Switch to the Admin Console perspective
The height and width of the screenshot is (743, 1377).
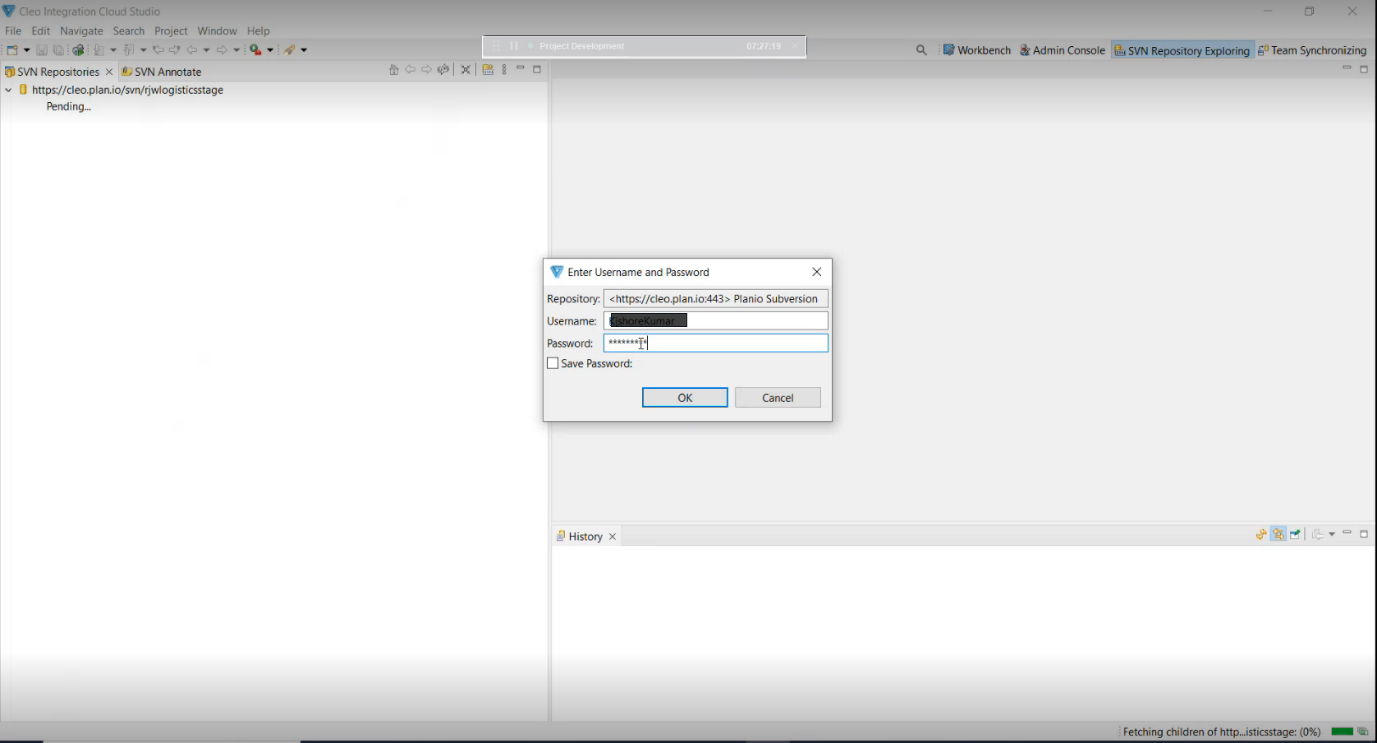tap(1062, 50)
